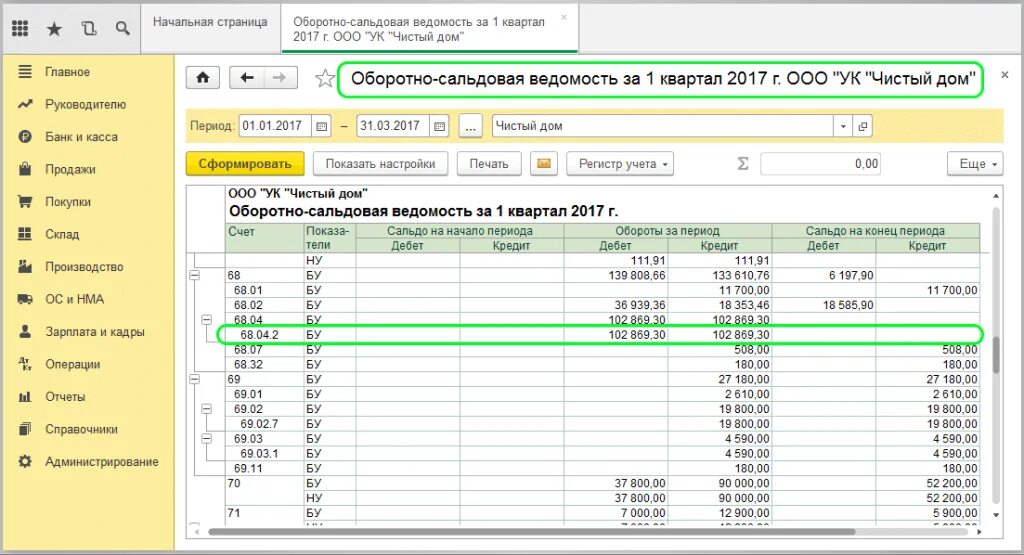This screenshot has height=555, width=1024.
Task: Collapse account 68.04 group
Action: (206, 320)
